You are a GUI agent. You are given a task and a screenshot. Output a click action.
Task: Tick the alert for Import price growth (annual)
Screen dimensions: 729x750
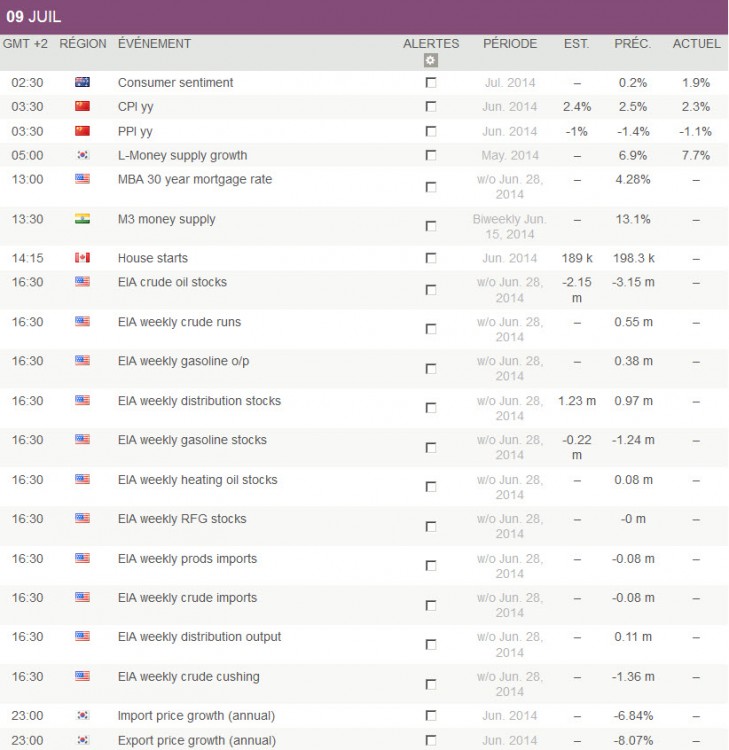point(431,716)
